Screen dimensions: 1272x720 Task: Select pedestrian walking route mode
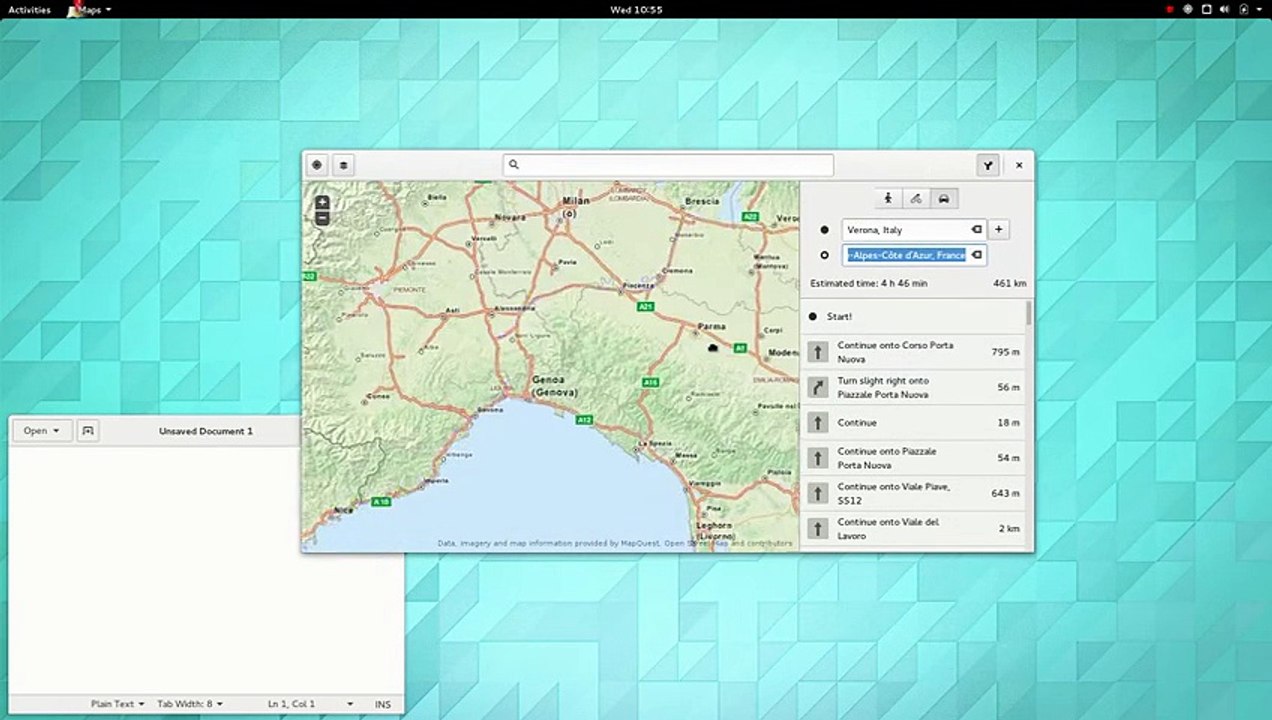click(x=889, y=198)
